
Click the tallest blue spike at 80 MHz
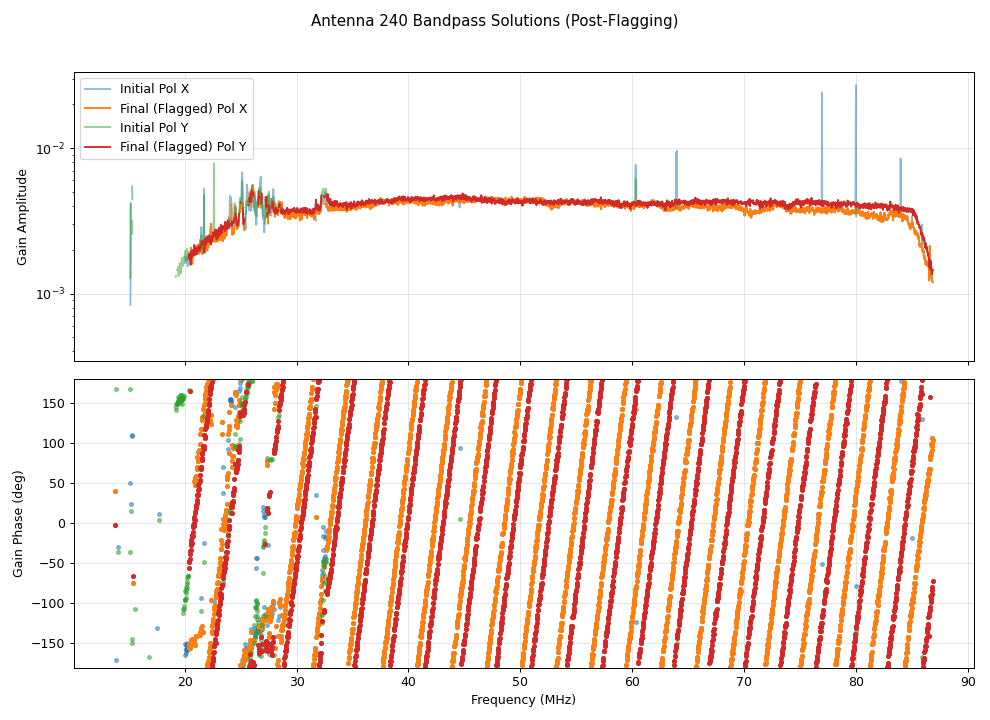856,87
